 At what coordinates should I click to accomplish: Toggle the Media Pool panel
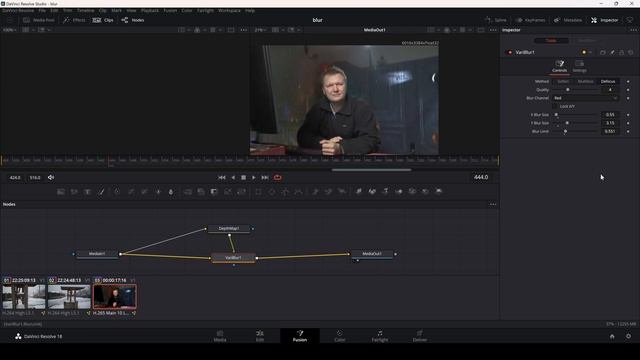39,20
